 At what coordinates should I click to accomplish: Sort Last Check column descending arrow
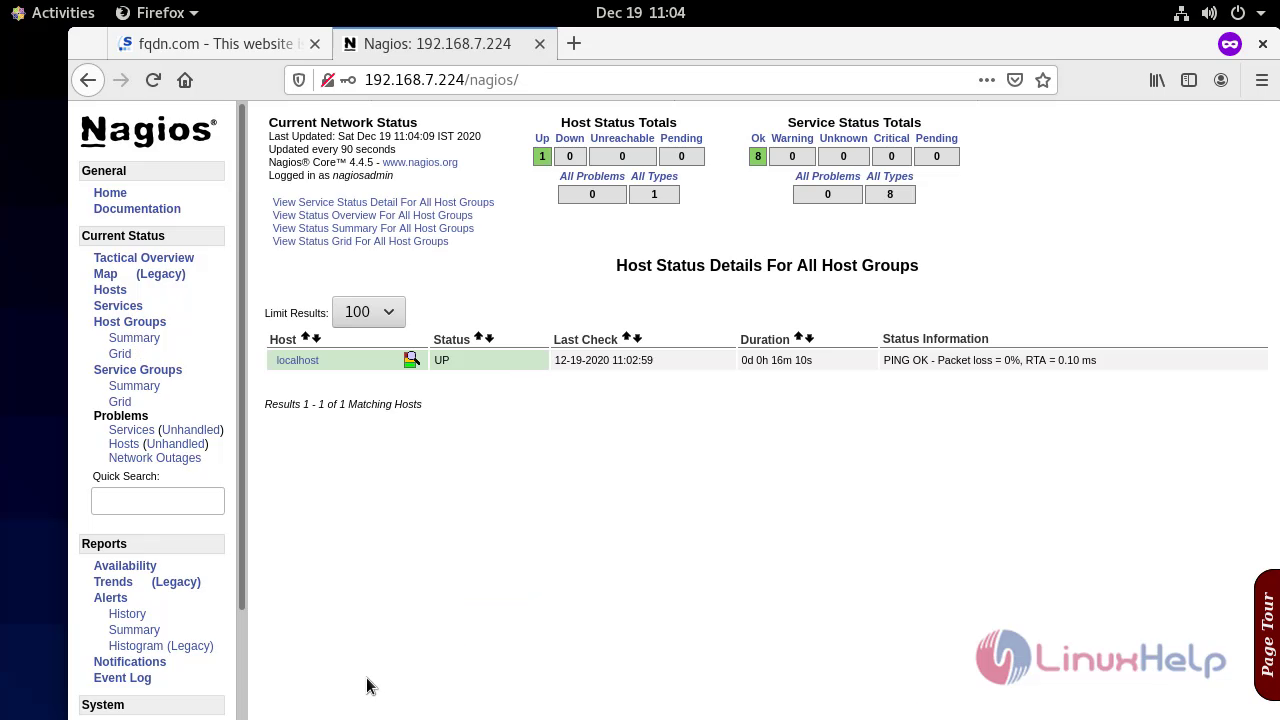(637, 338)
